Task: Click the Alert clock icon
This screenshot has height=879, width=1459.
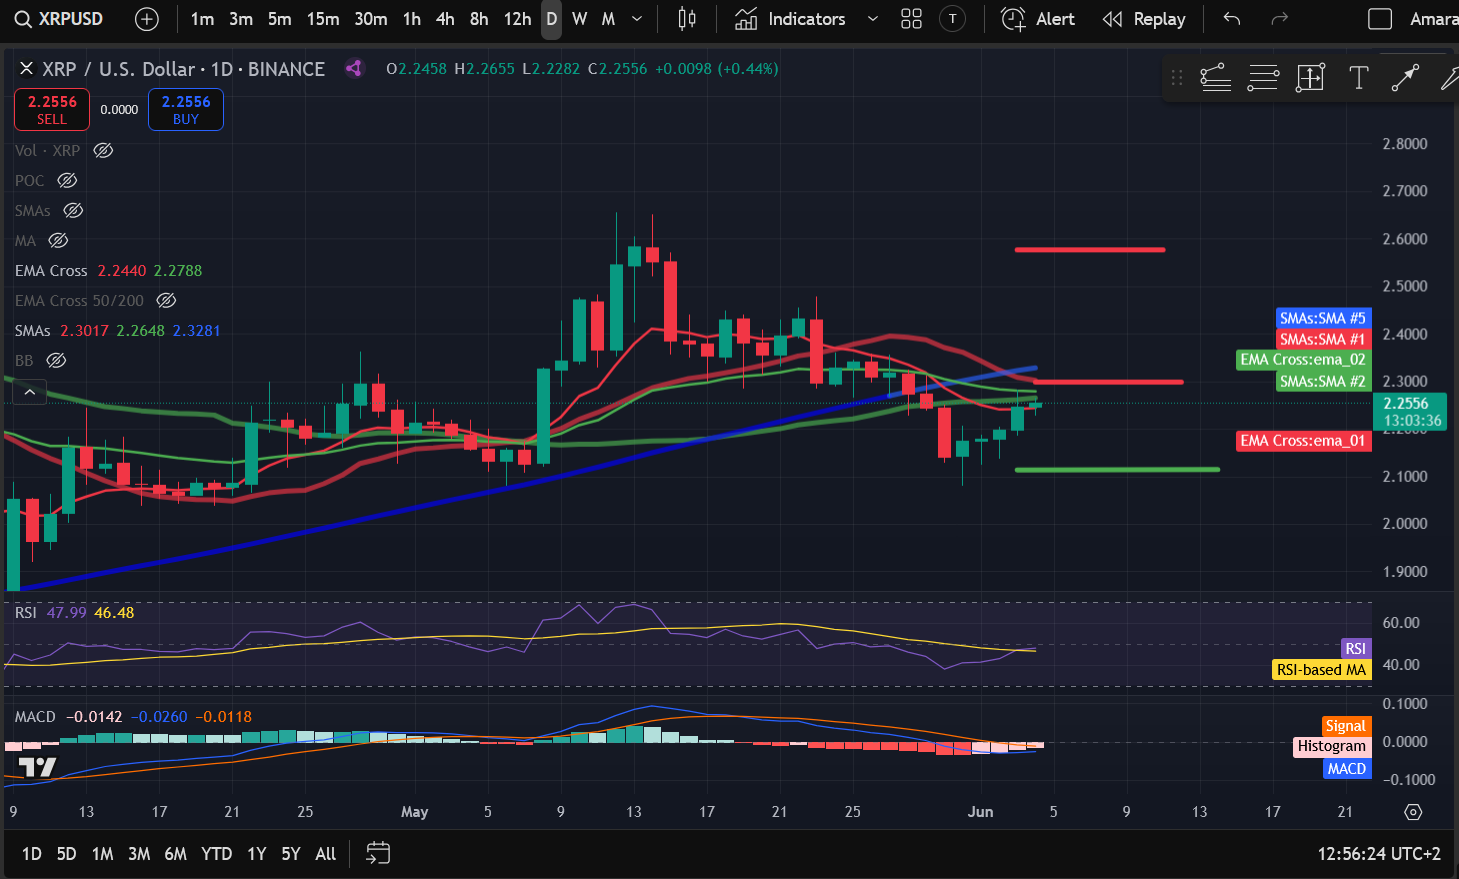Action: click(x=1013, y=19)
